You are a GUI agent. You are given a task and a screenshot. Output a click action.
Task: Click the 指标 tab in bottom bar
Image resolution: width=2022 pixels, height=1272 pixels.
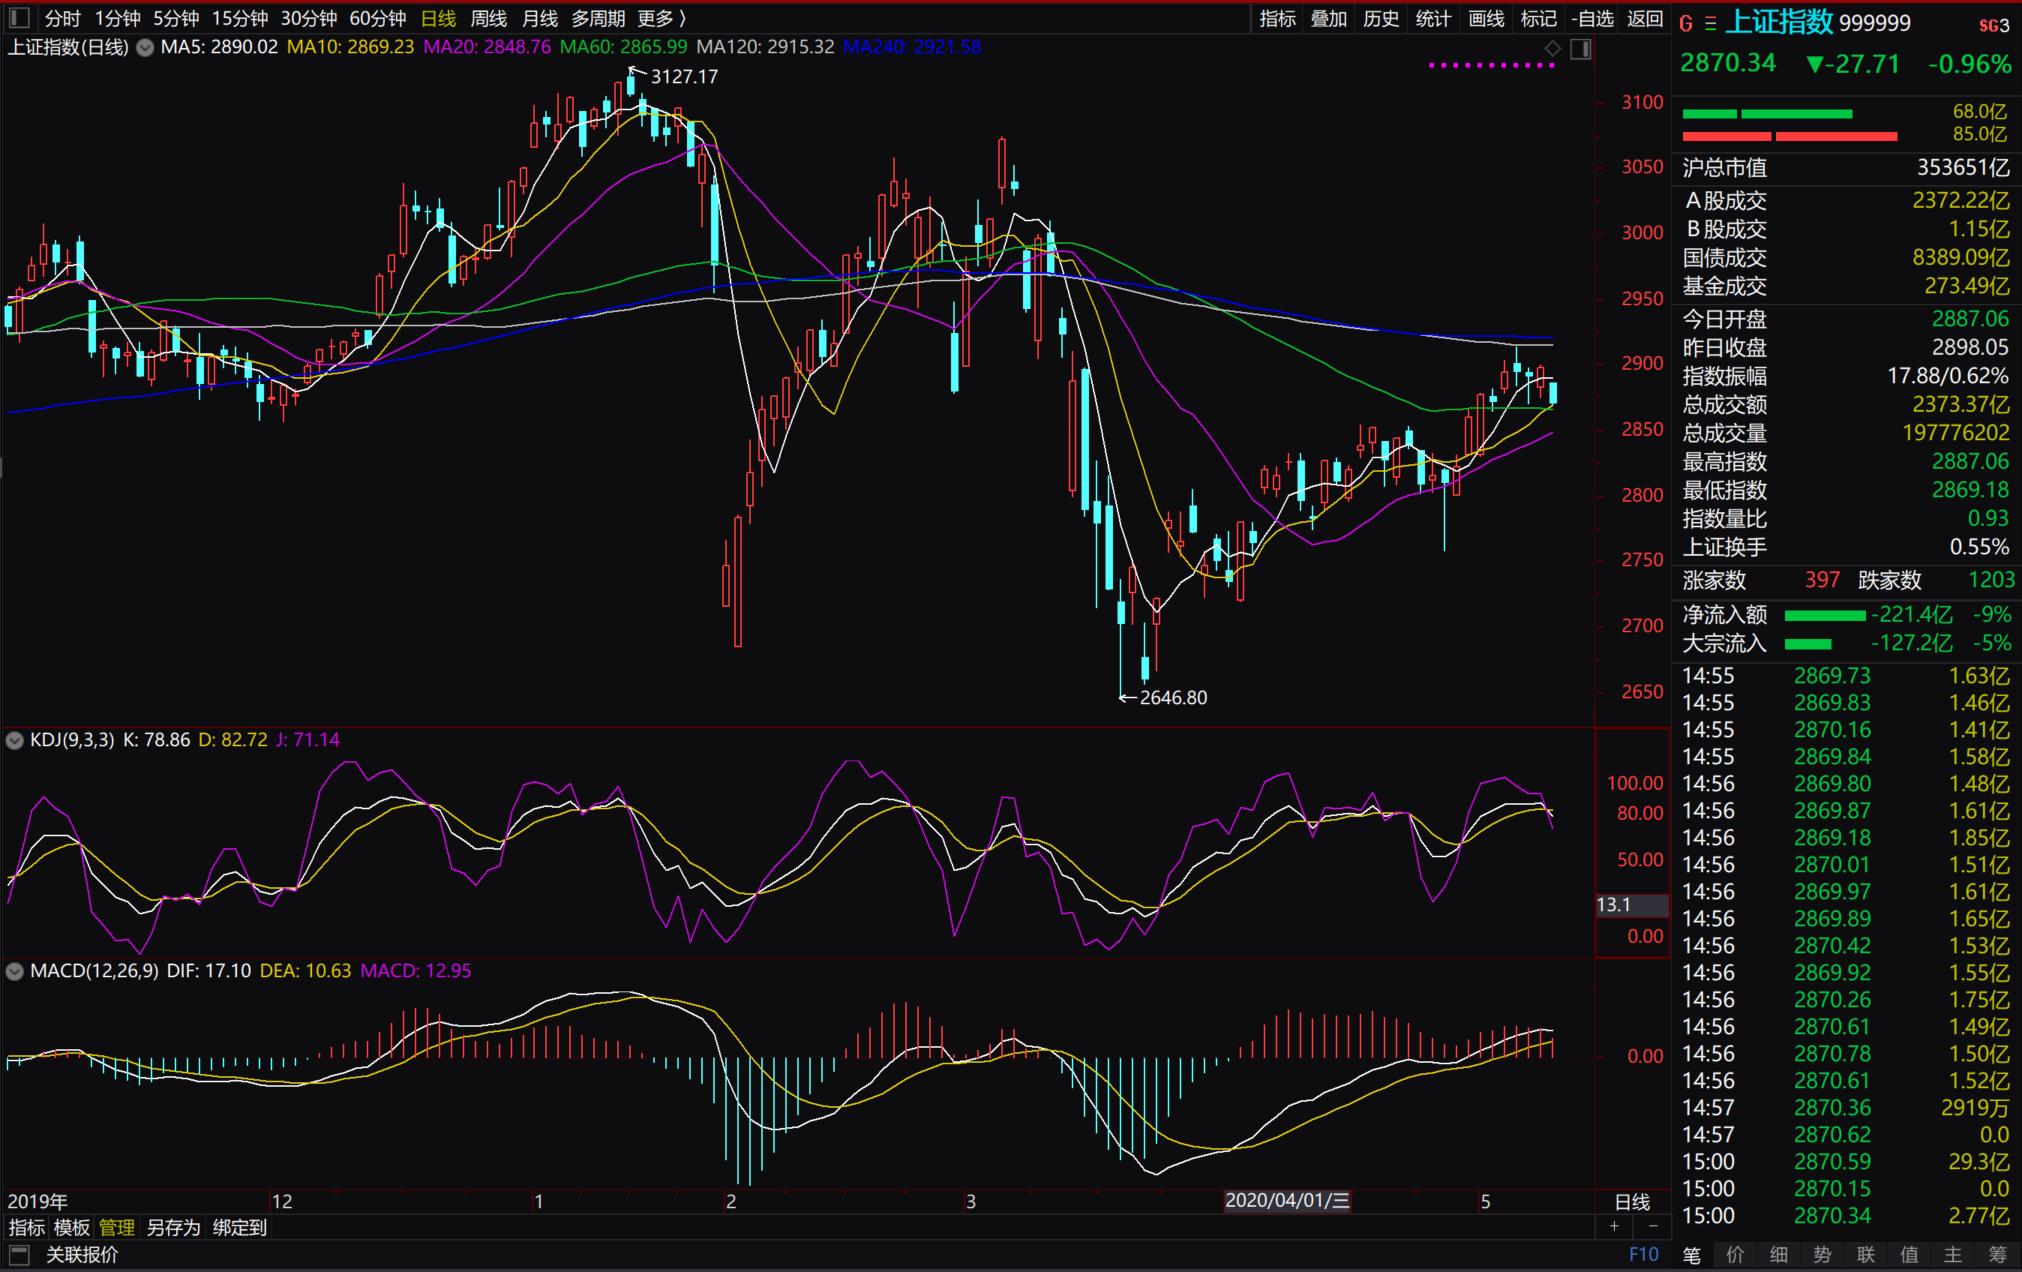click(27, 1227)
